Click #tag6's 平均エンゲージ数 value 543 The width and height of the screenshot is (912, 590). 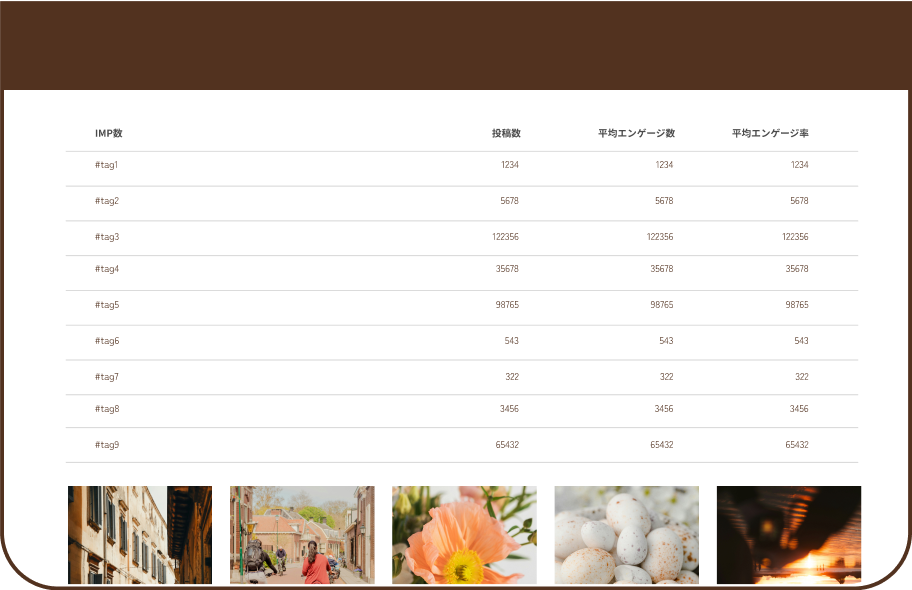[x=667, y=341]
